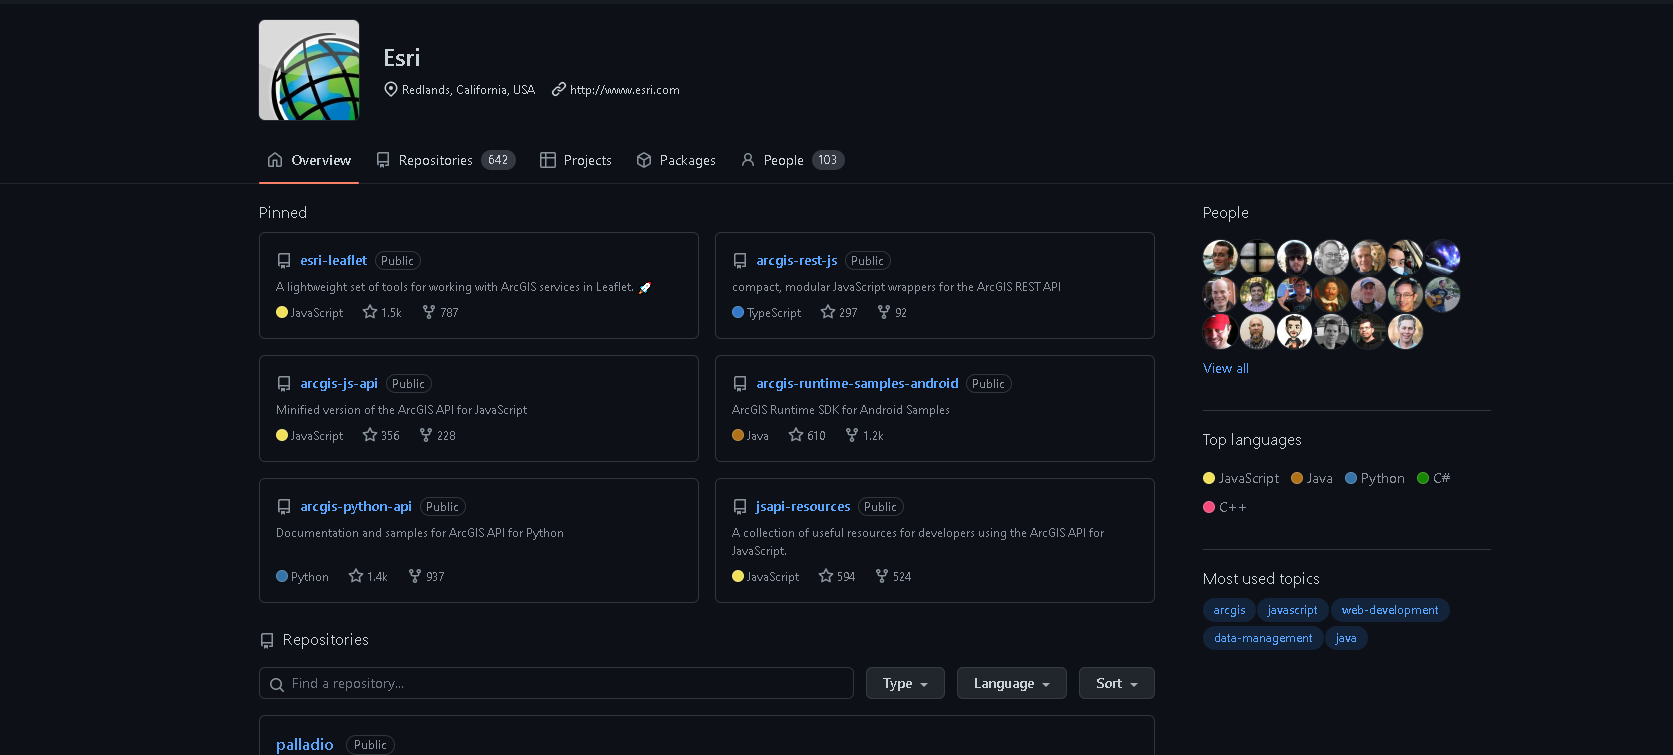Click the star icon on arcgis-python-api
Screen dimensions: 1673x755
(x=356, y=576)
